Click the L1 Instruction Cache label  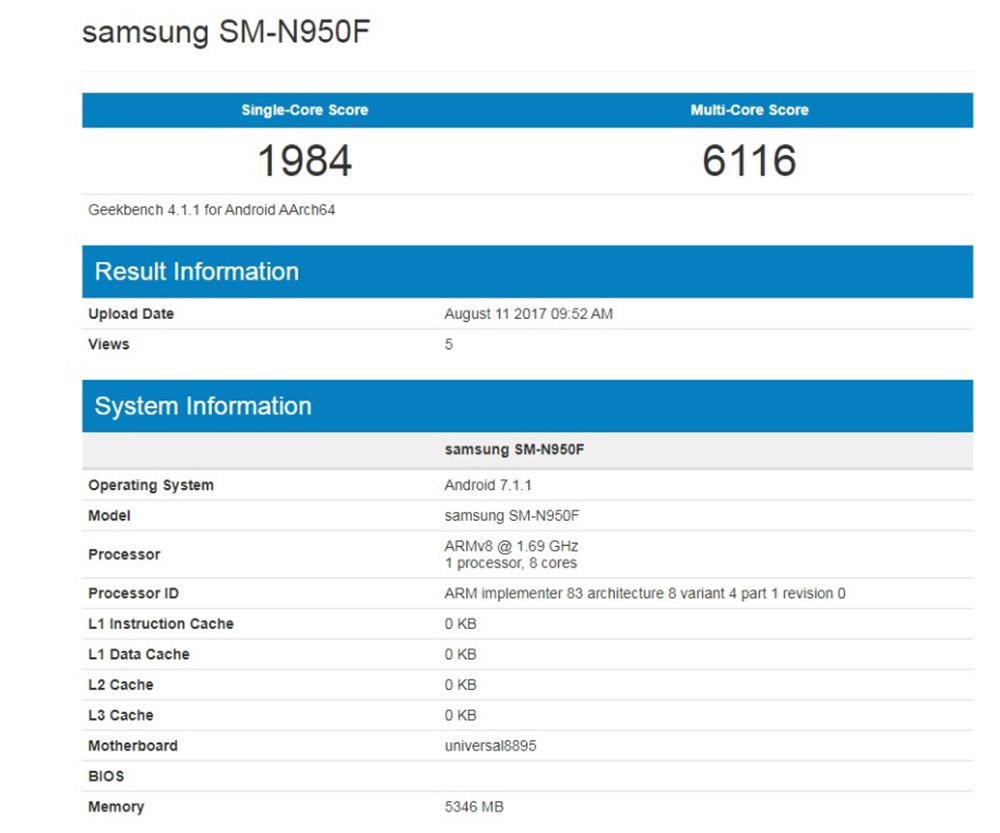[x=162, y=623]
